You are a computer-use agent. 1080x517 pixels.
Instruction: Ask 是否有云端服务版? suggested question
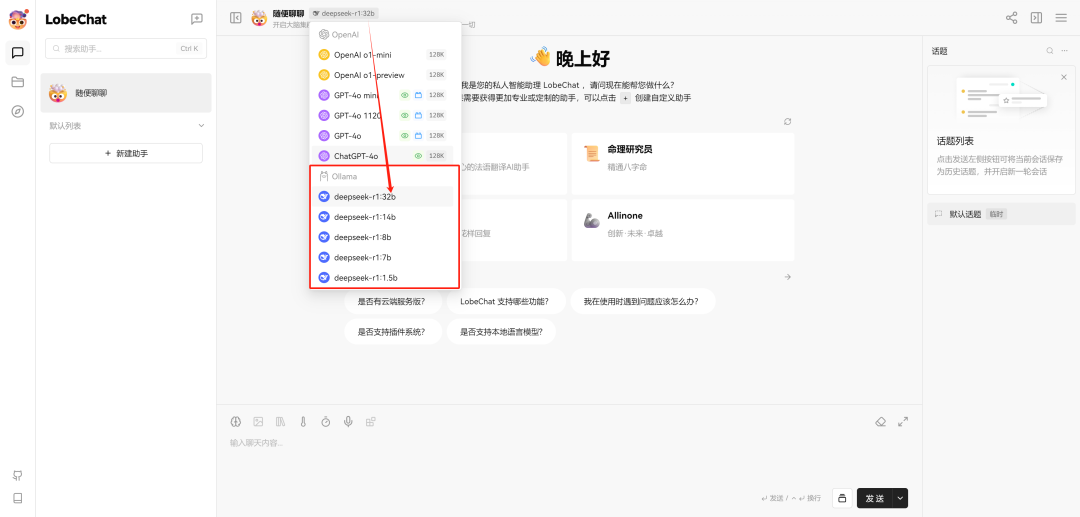pyautogui.click(x=391, y=301)
